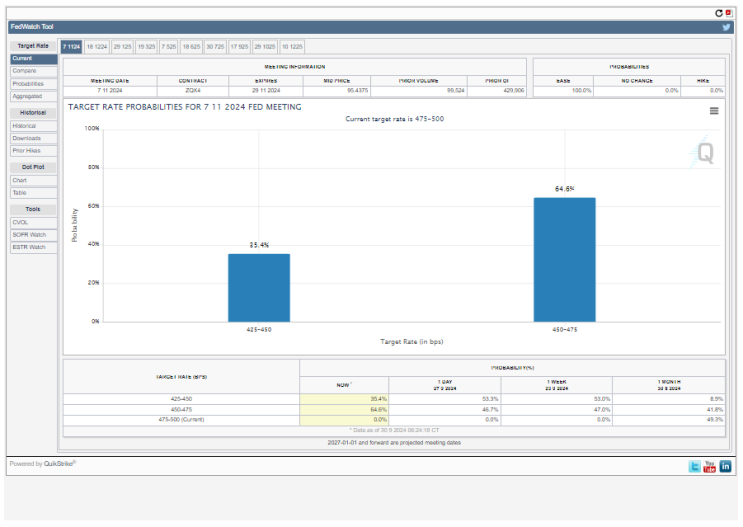743x527 pixels.
Task: Select Aggregated under Target Rate
Action: pyautogui.click(x=34, y=97)
